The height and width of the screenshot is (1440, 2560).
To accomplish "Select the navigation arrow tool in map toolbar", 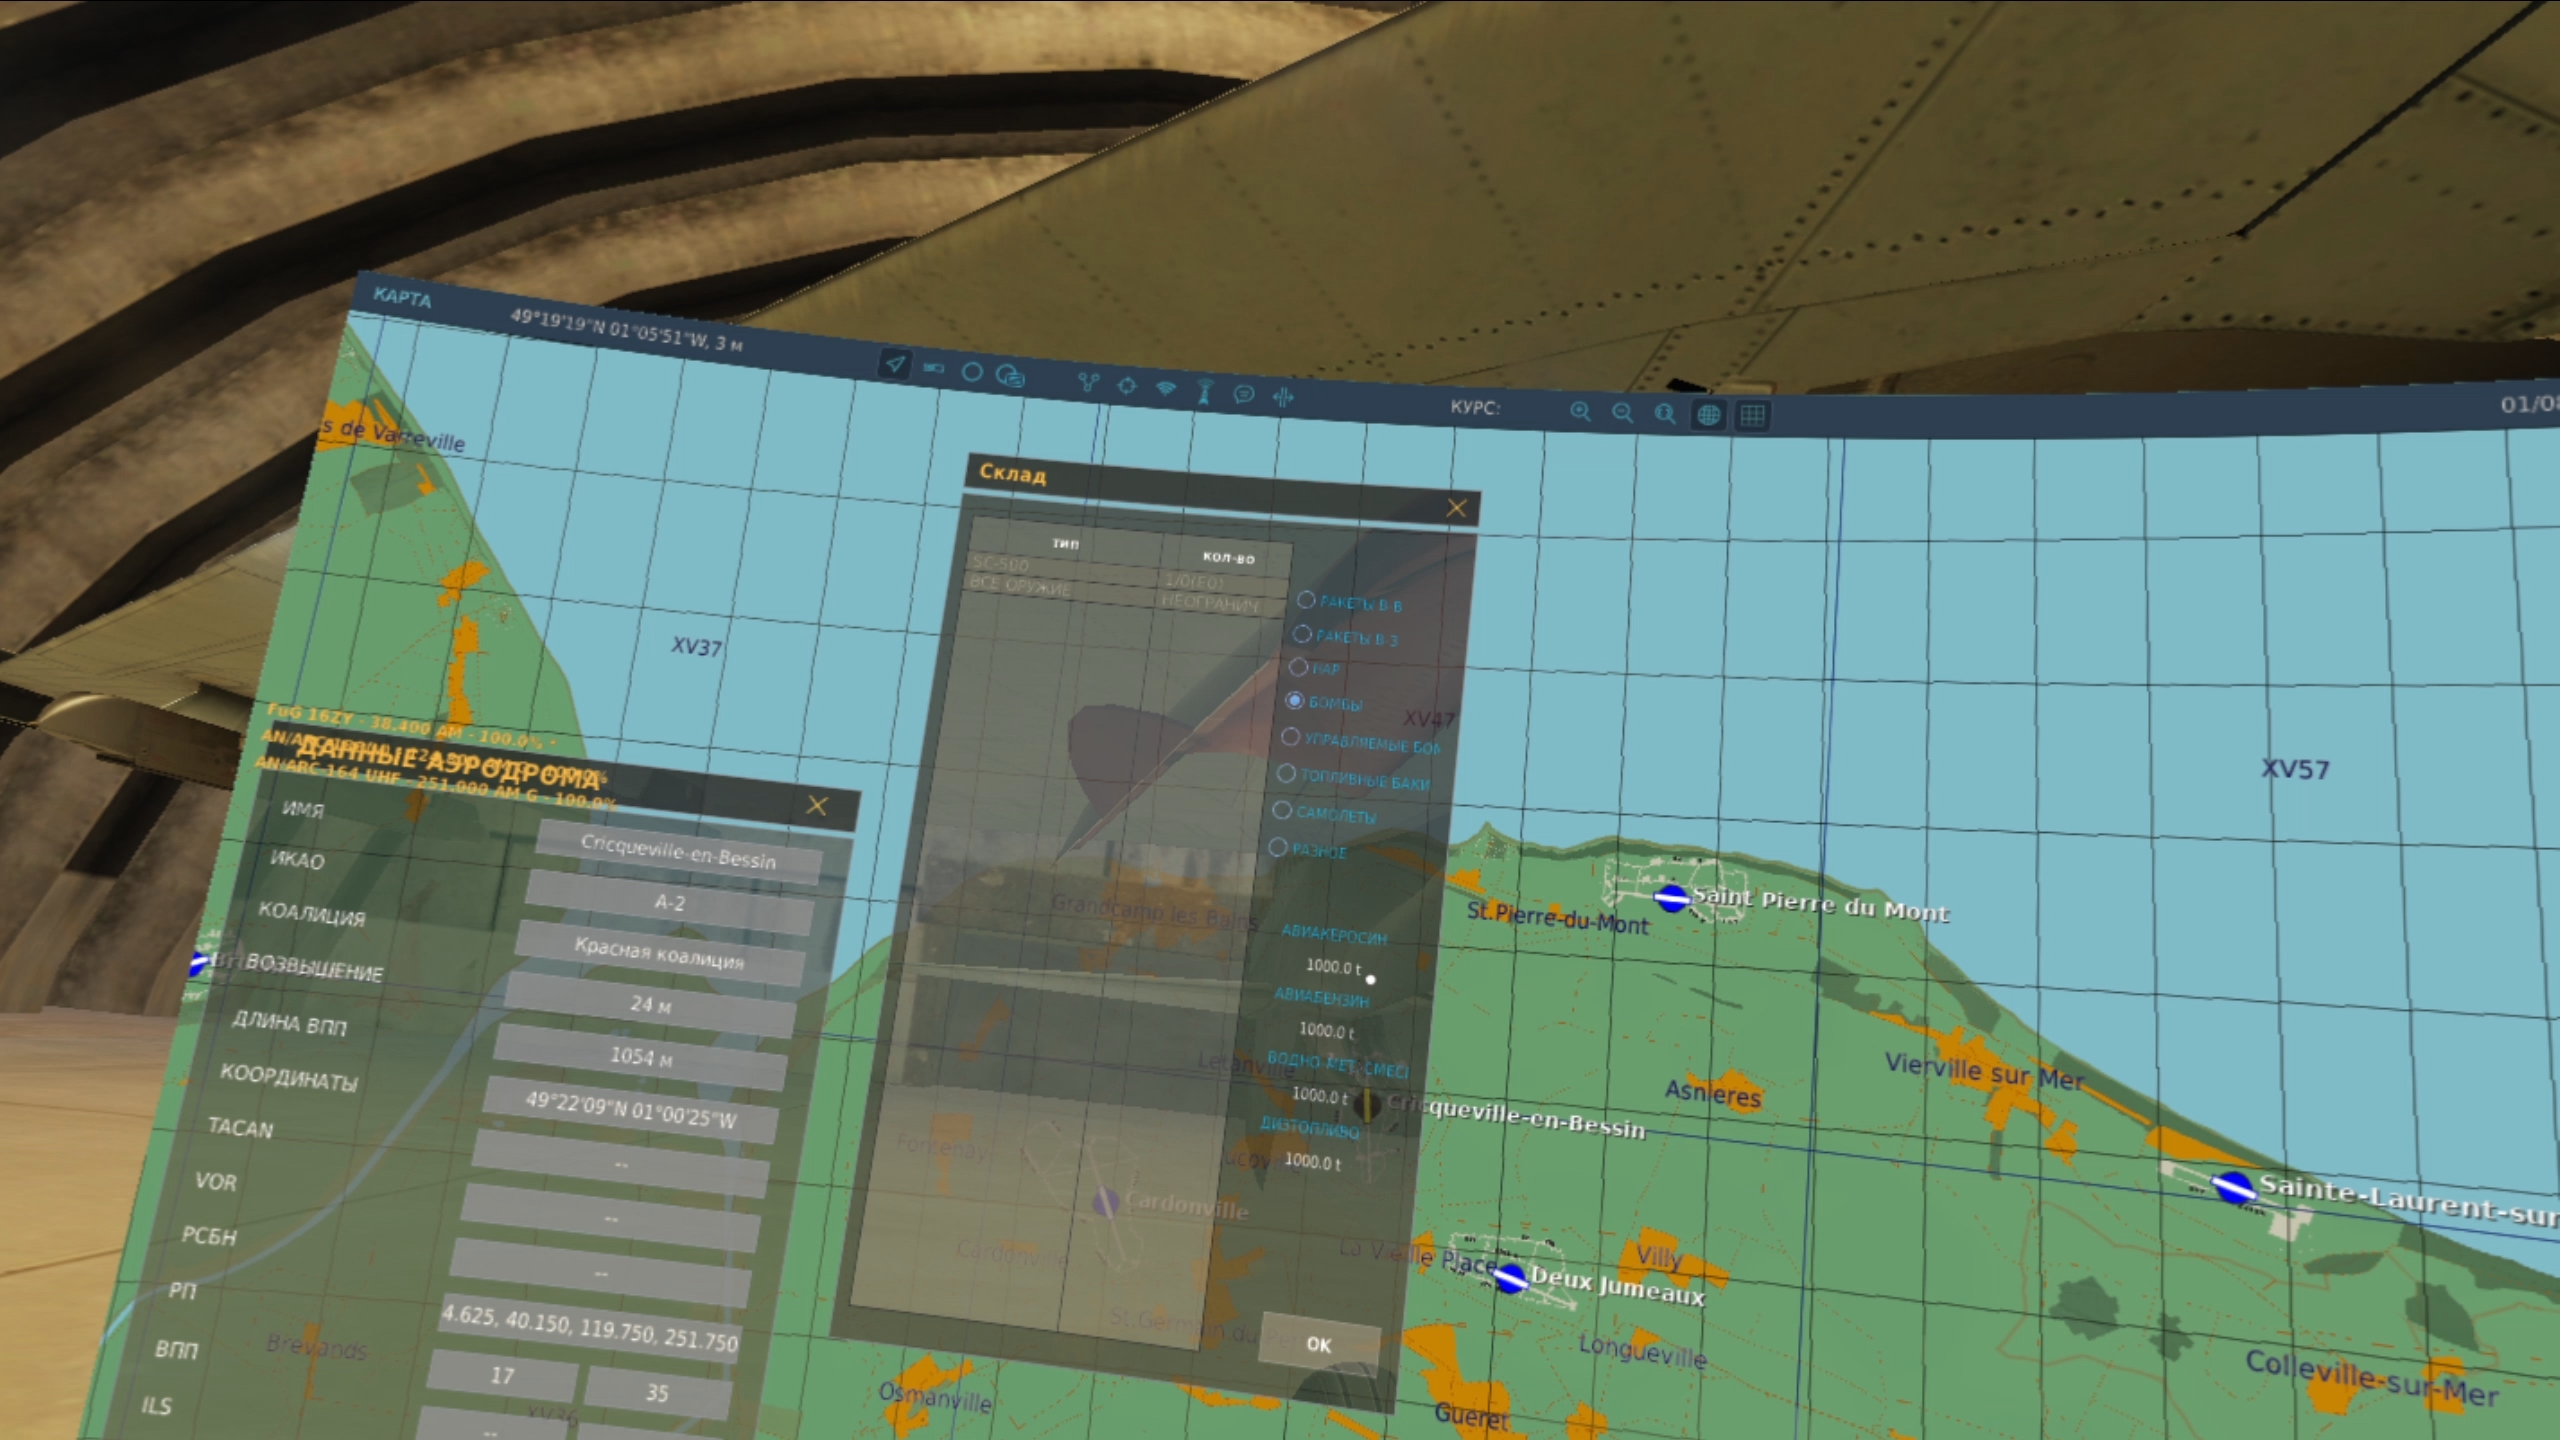I will (x=895, y=363).
